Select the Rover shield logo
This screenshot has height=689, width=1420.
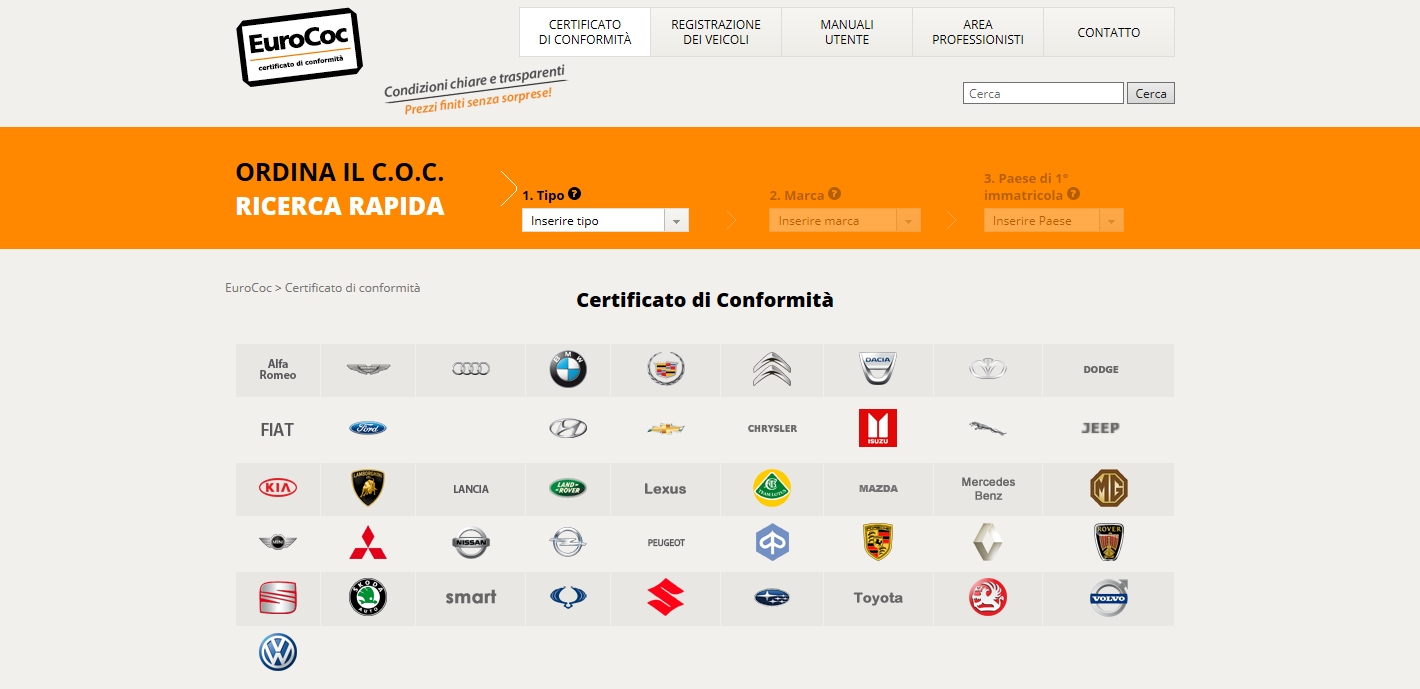tap(1109, 542)
